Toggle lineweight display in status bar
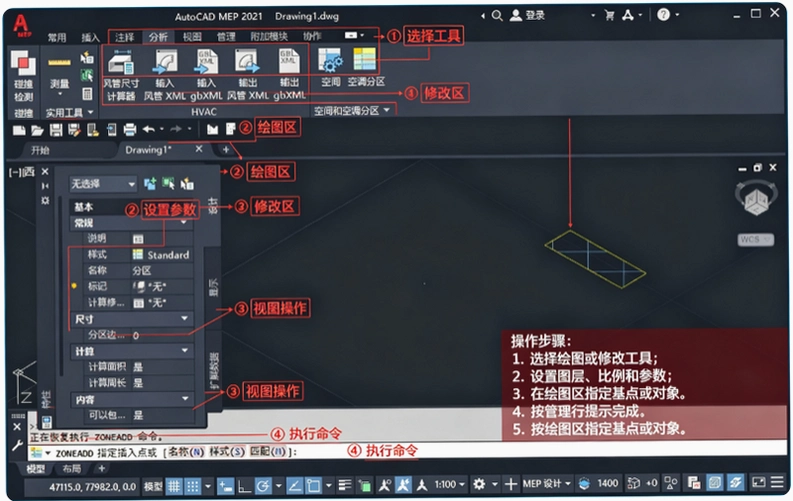The image size is (793, 501). tap(345, 485)
